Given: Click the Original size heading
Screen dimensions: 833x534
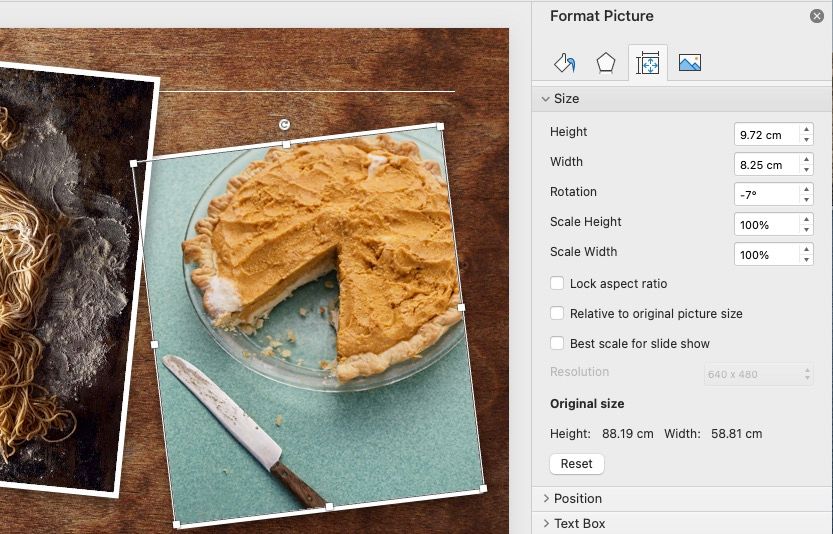Looking at the screenshot, I should click(587, 404).
